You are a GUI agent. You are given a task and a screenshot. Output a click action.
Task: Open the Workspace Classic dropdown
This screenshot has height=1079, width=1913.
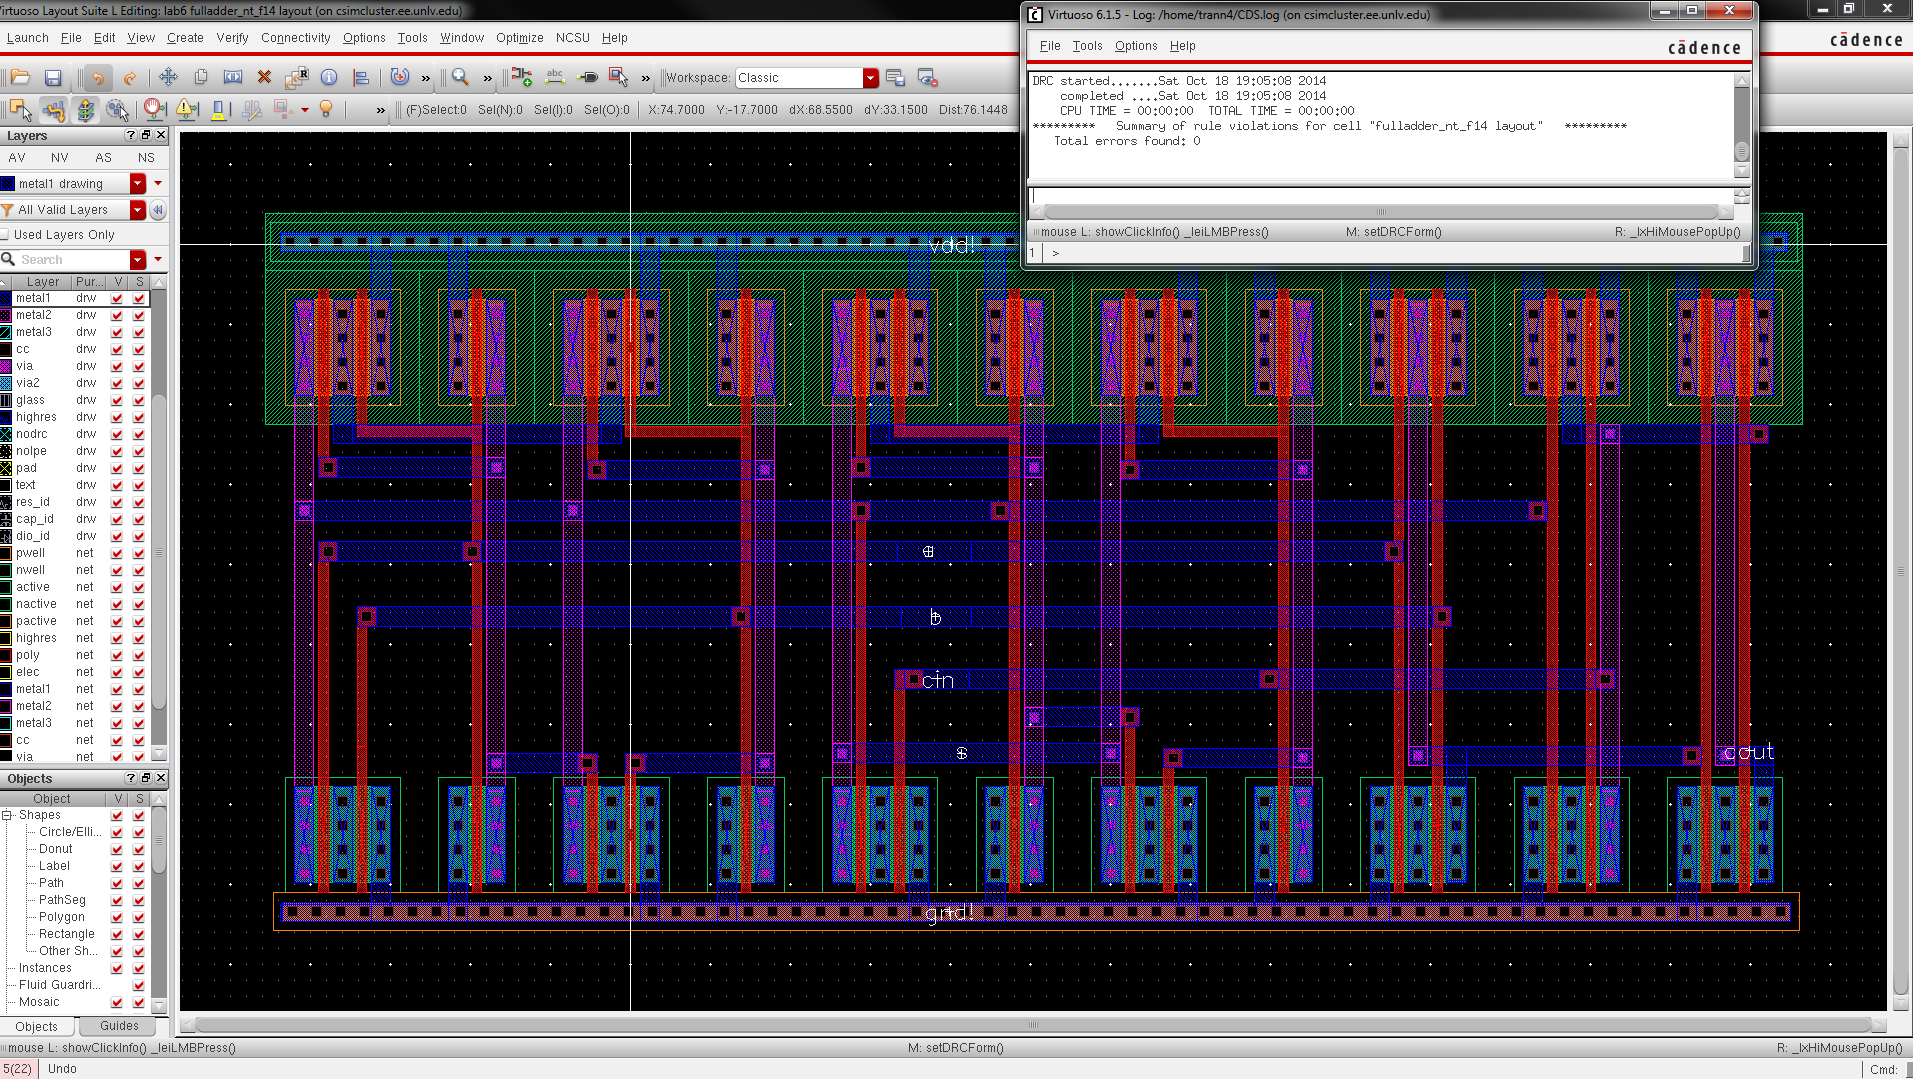coord(871,78)
